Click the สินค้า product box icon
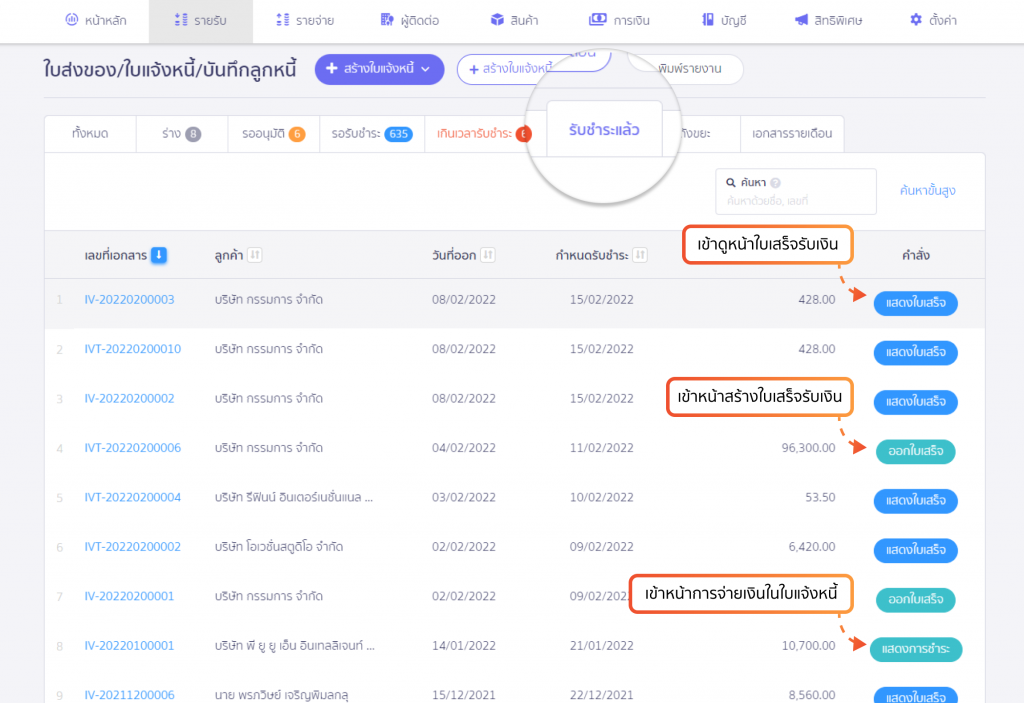The image size is (1024, 703). pyautogui.click(x=497, y=20)
